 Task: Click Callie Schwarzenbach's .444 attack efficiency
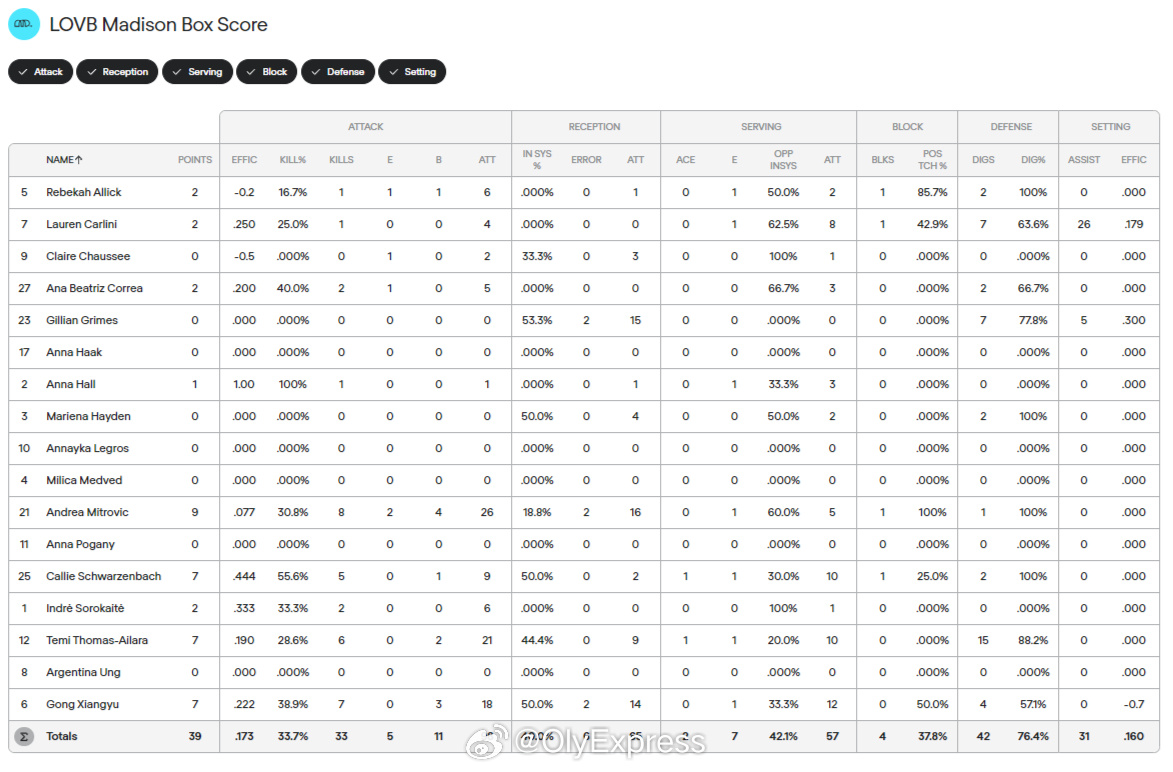[x=244, y=576]
